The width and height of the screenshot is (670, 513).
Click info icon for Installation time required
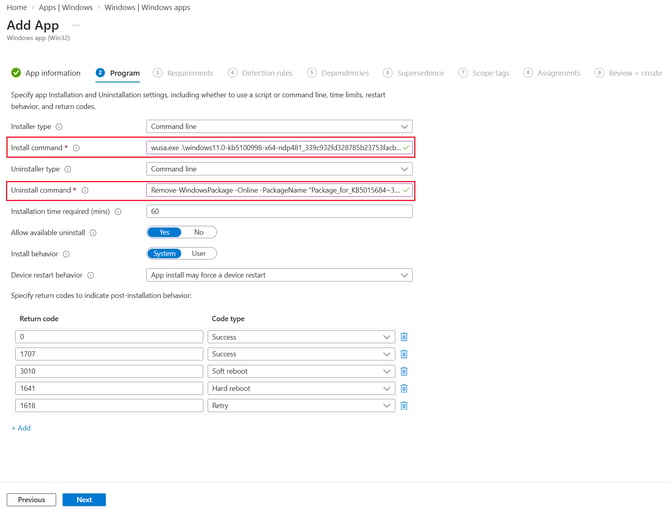coord(118,212)
